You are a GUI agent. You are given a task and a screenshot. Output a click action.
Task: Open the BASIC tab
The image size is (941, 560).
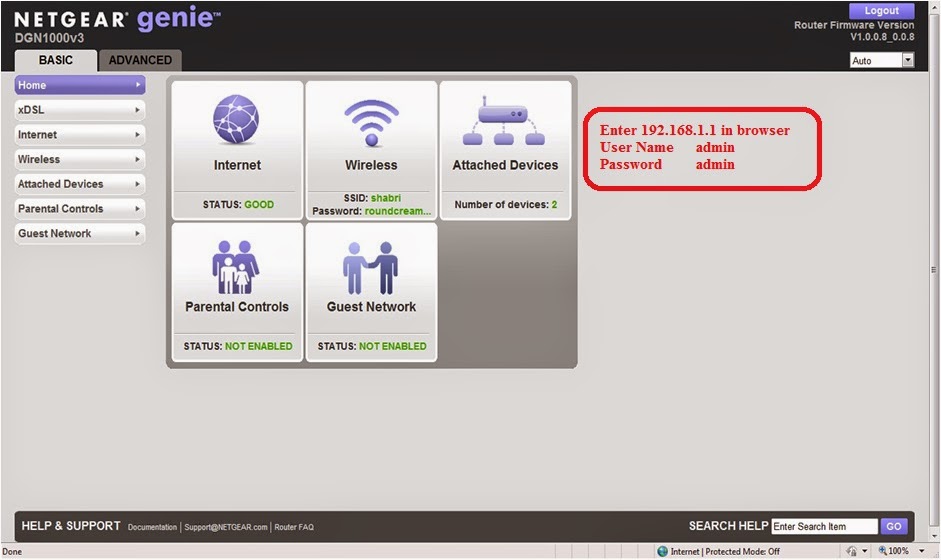point(56,60)
